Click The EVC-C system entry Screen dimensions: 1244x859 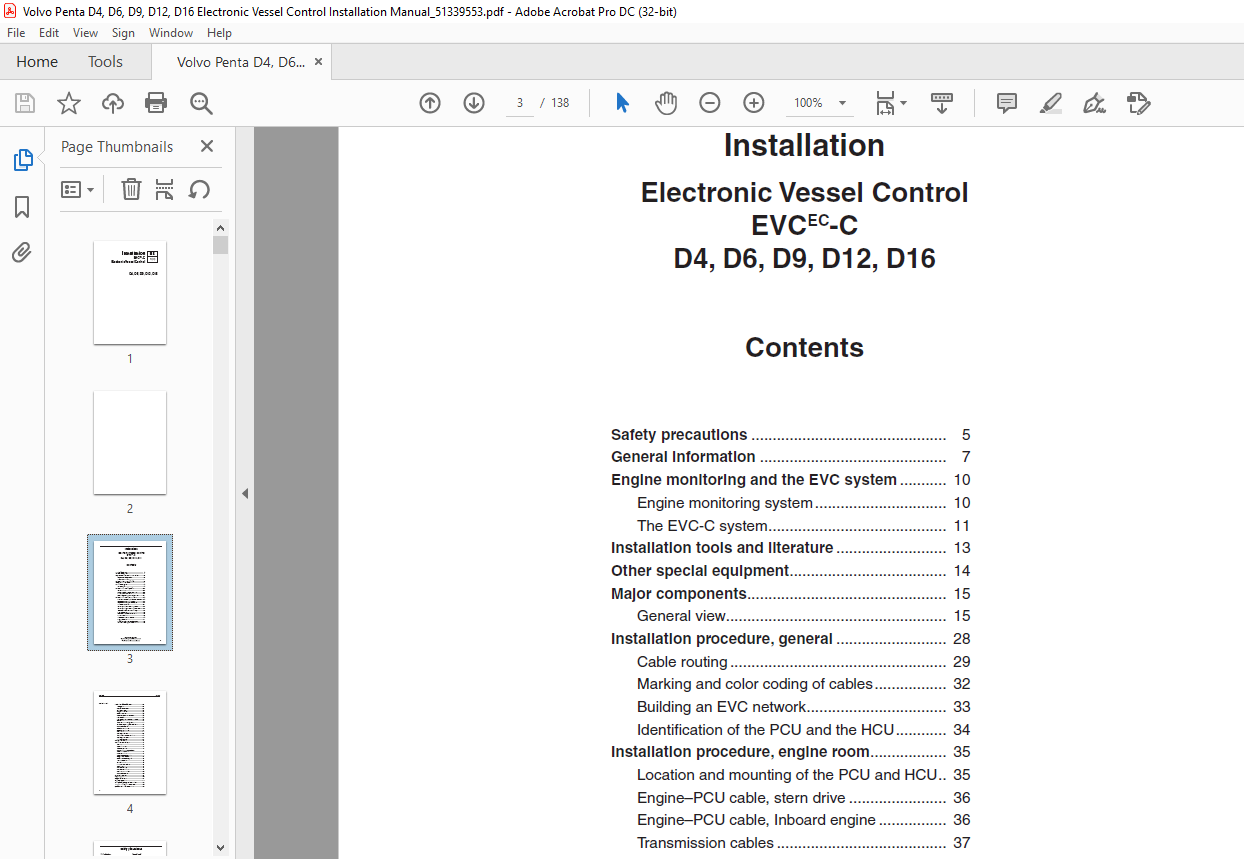pos(803,526)
